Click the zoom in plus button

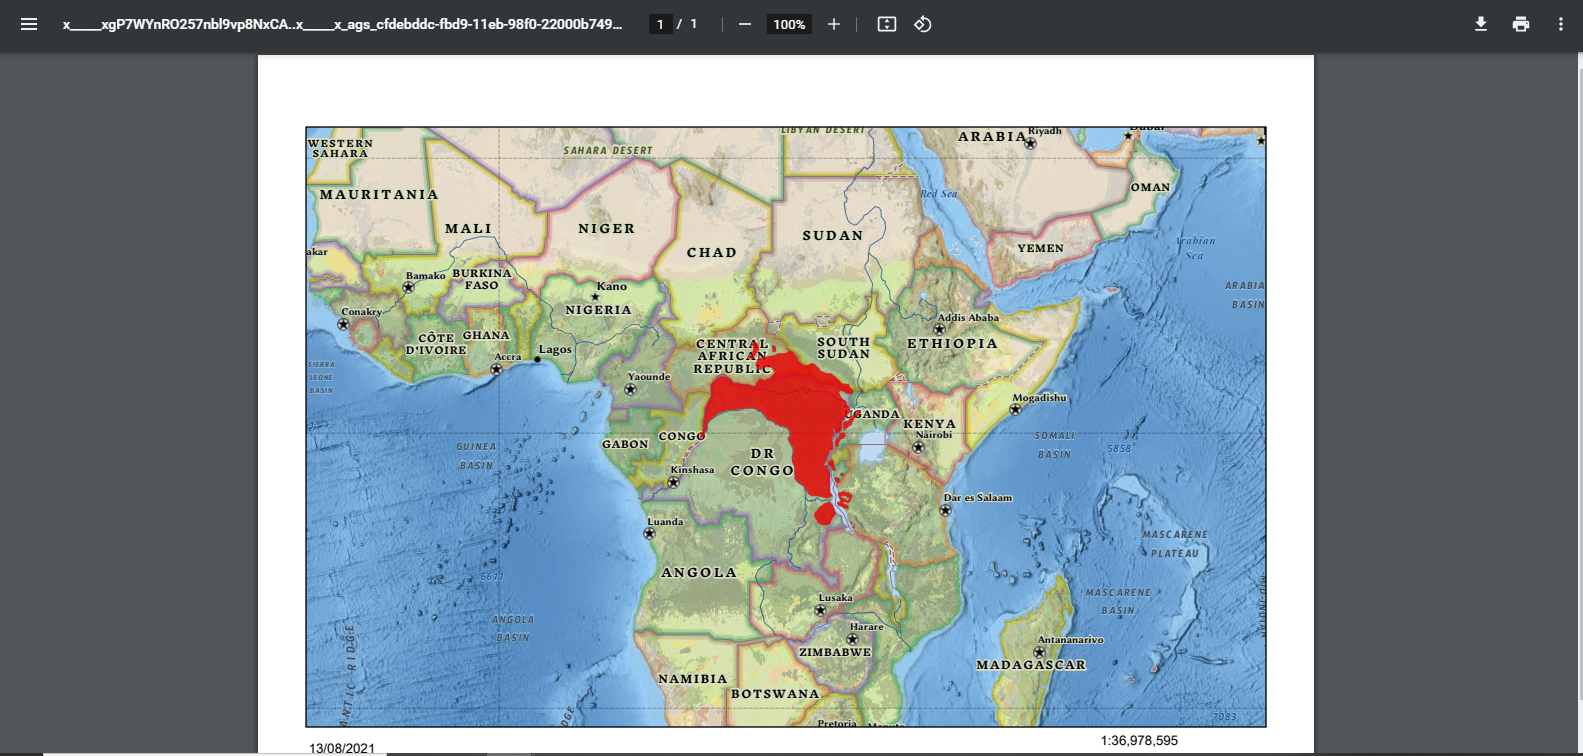pyautogui.click(x=834, y=24)
